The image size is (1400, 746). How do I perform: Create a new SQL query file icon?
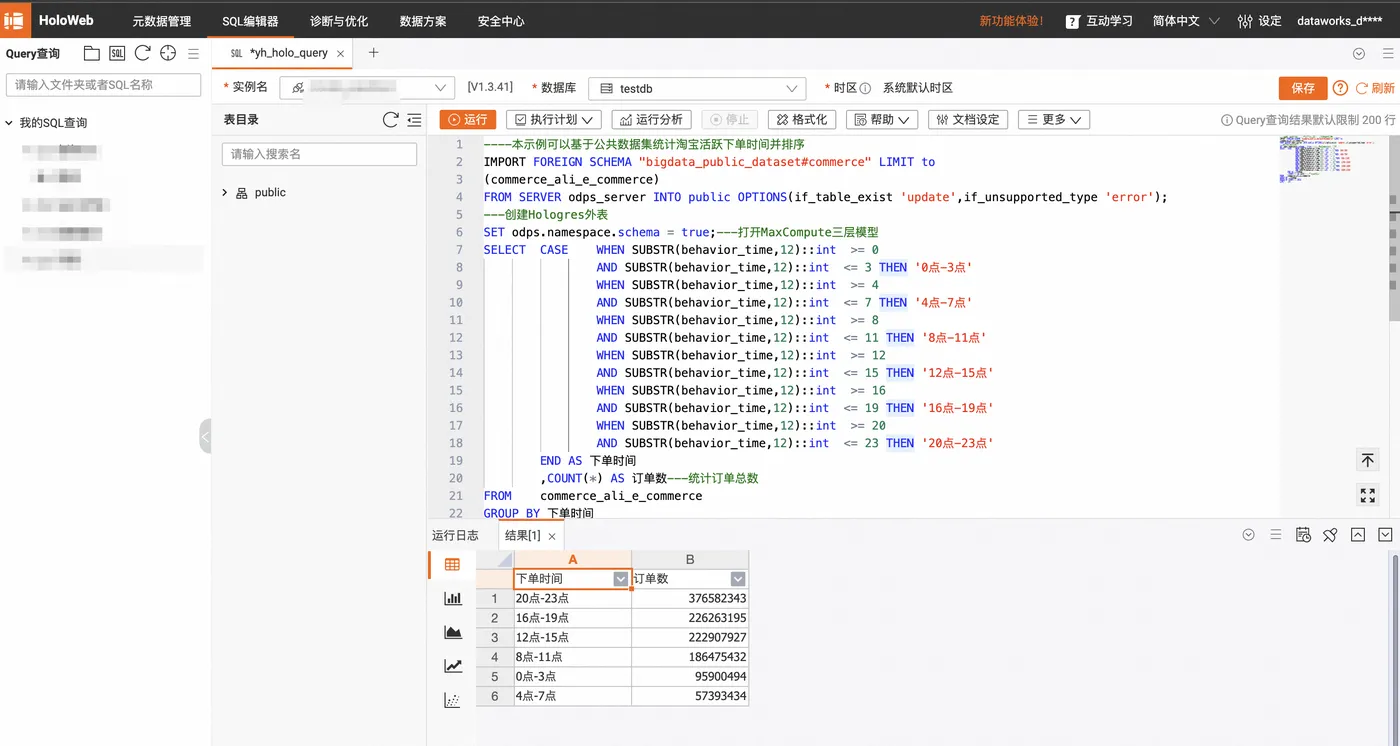tap(117, 53)
